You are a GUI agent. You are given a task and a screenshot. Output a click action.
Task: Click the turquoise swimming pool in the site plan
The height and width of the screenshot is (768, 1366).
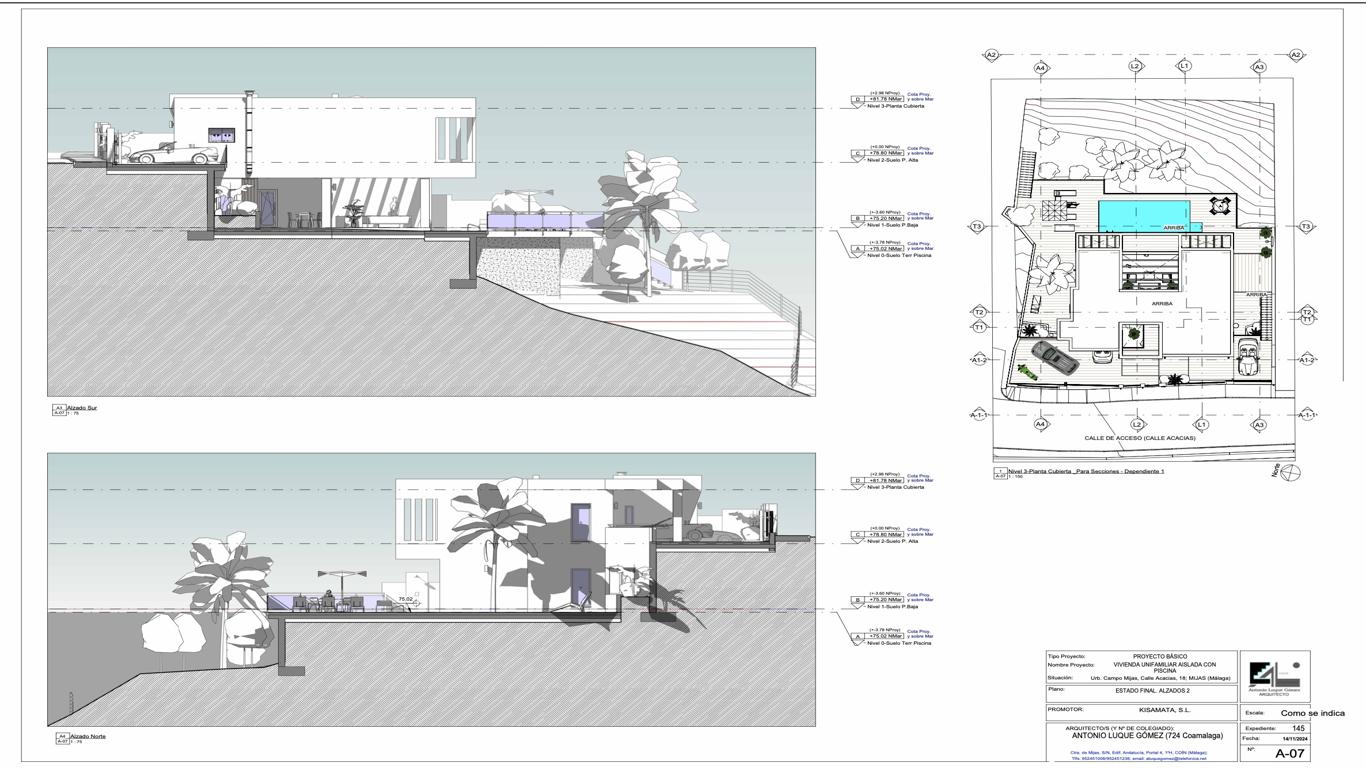pos(1145,213)
